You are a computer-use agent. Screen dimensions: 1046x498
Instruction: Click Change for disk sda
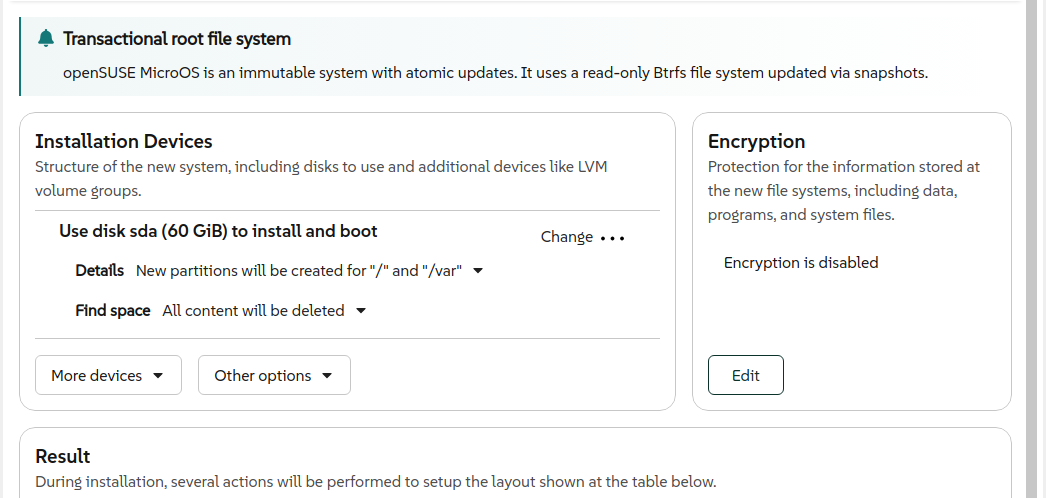(x=566, y=237)
